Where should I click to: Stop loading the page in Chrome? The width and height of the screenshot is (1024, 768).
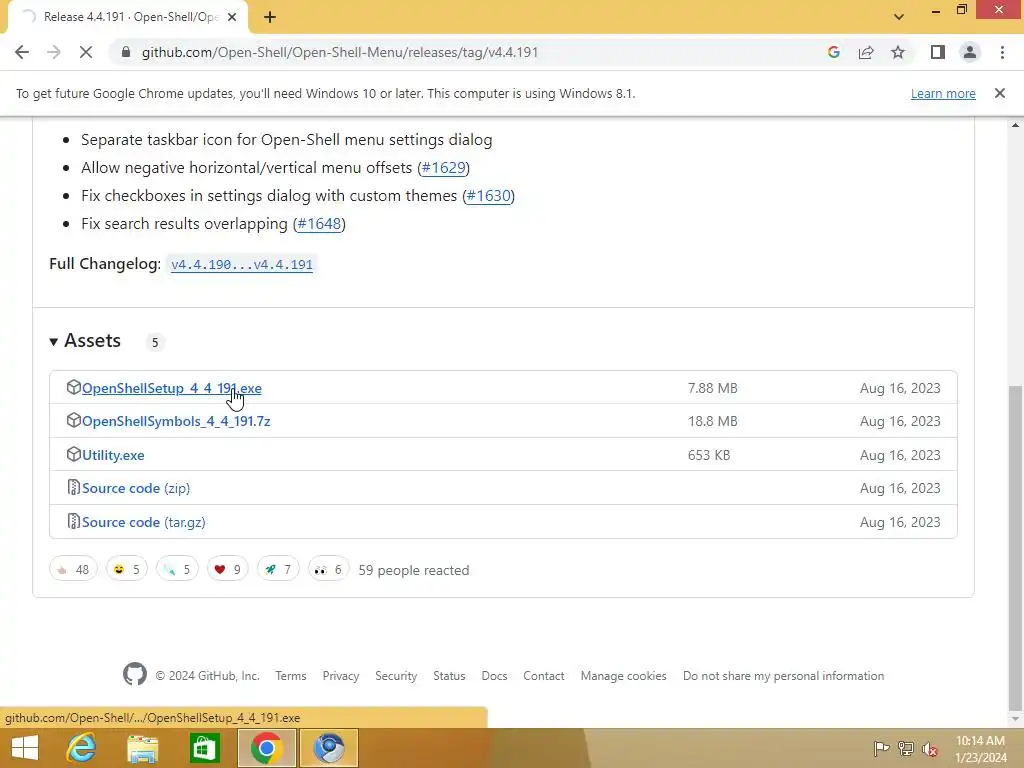coord(86,52)
